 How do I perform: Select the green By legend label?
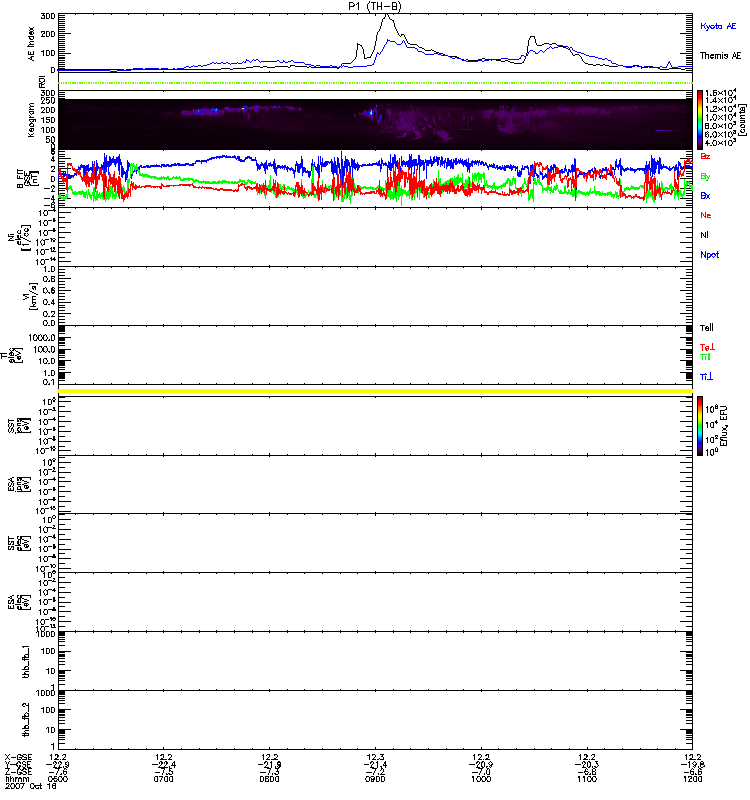(x=705, y=177)
